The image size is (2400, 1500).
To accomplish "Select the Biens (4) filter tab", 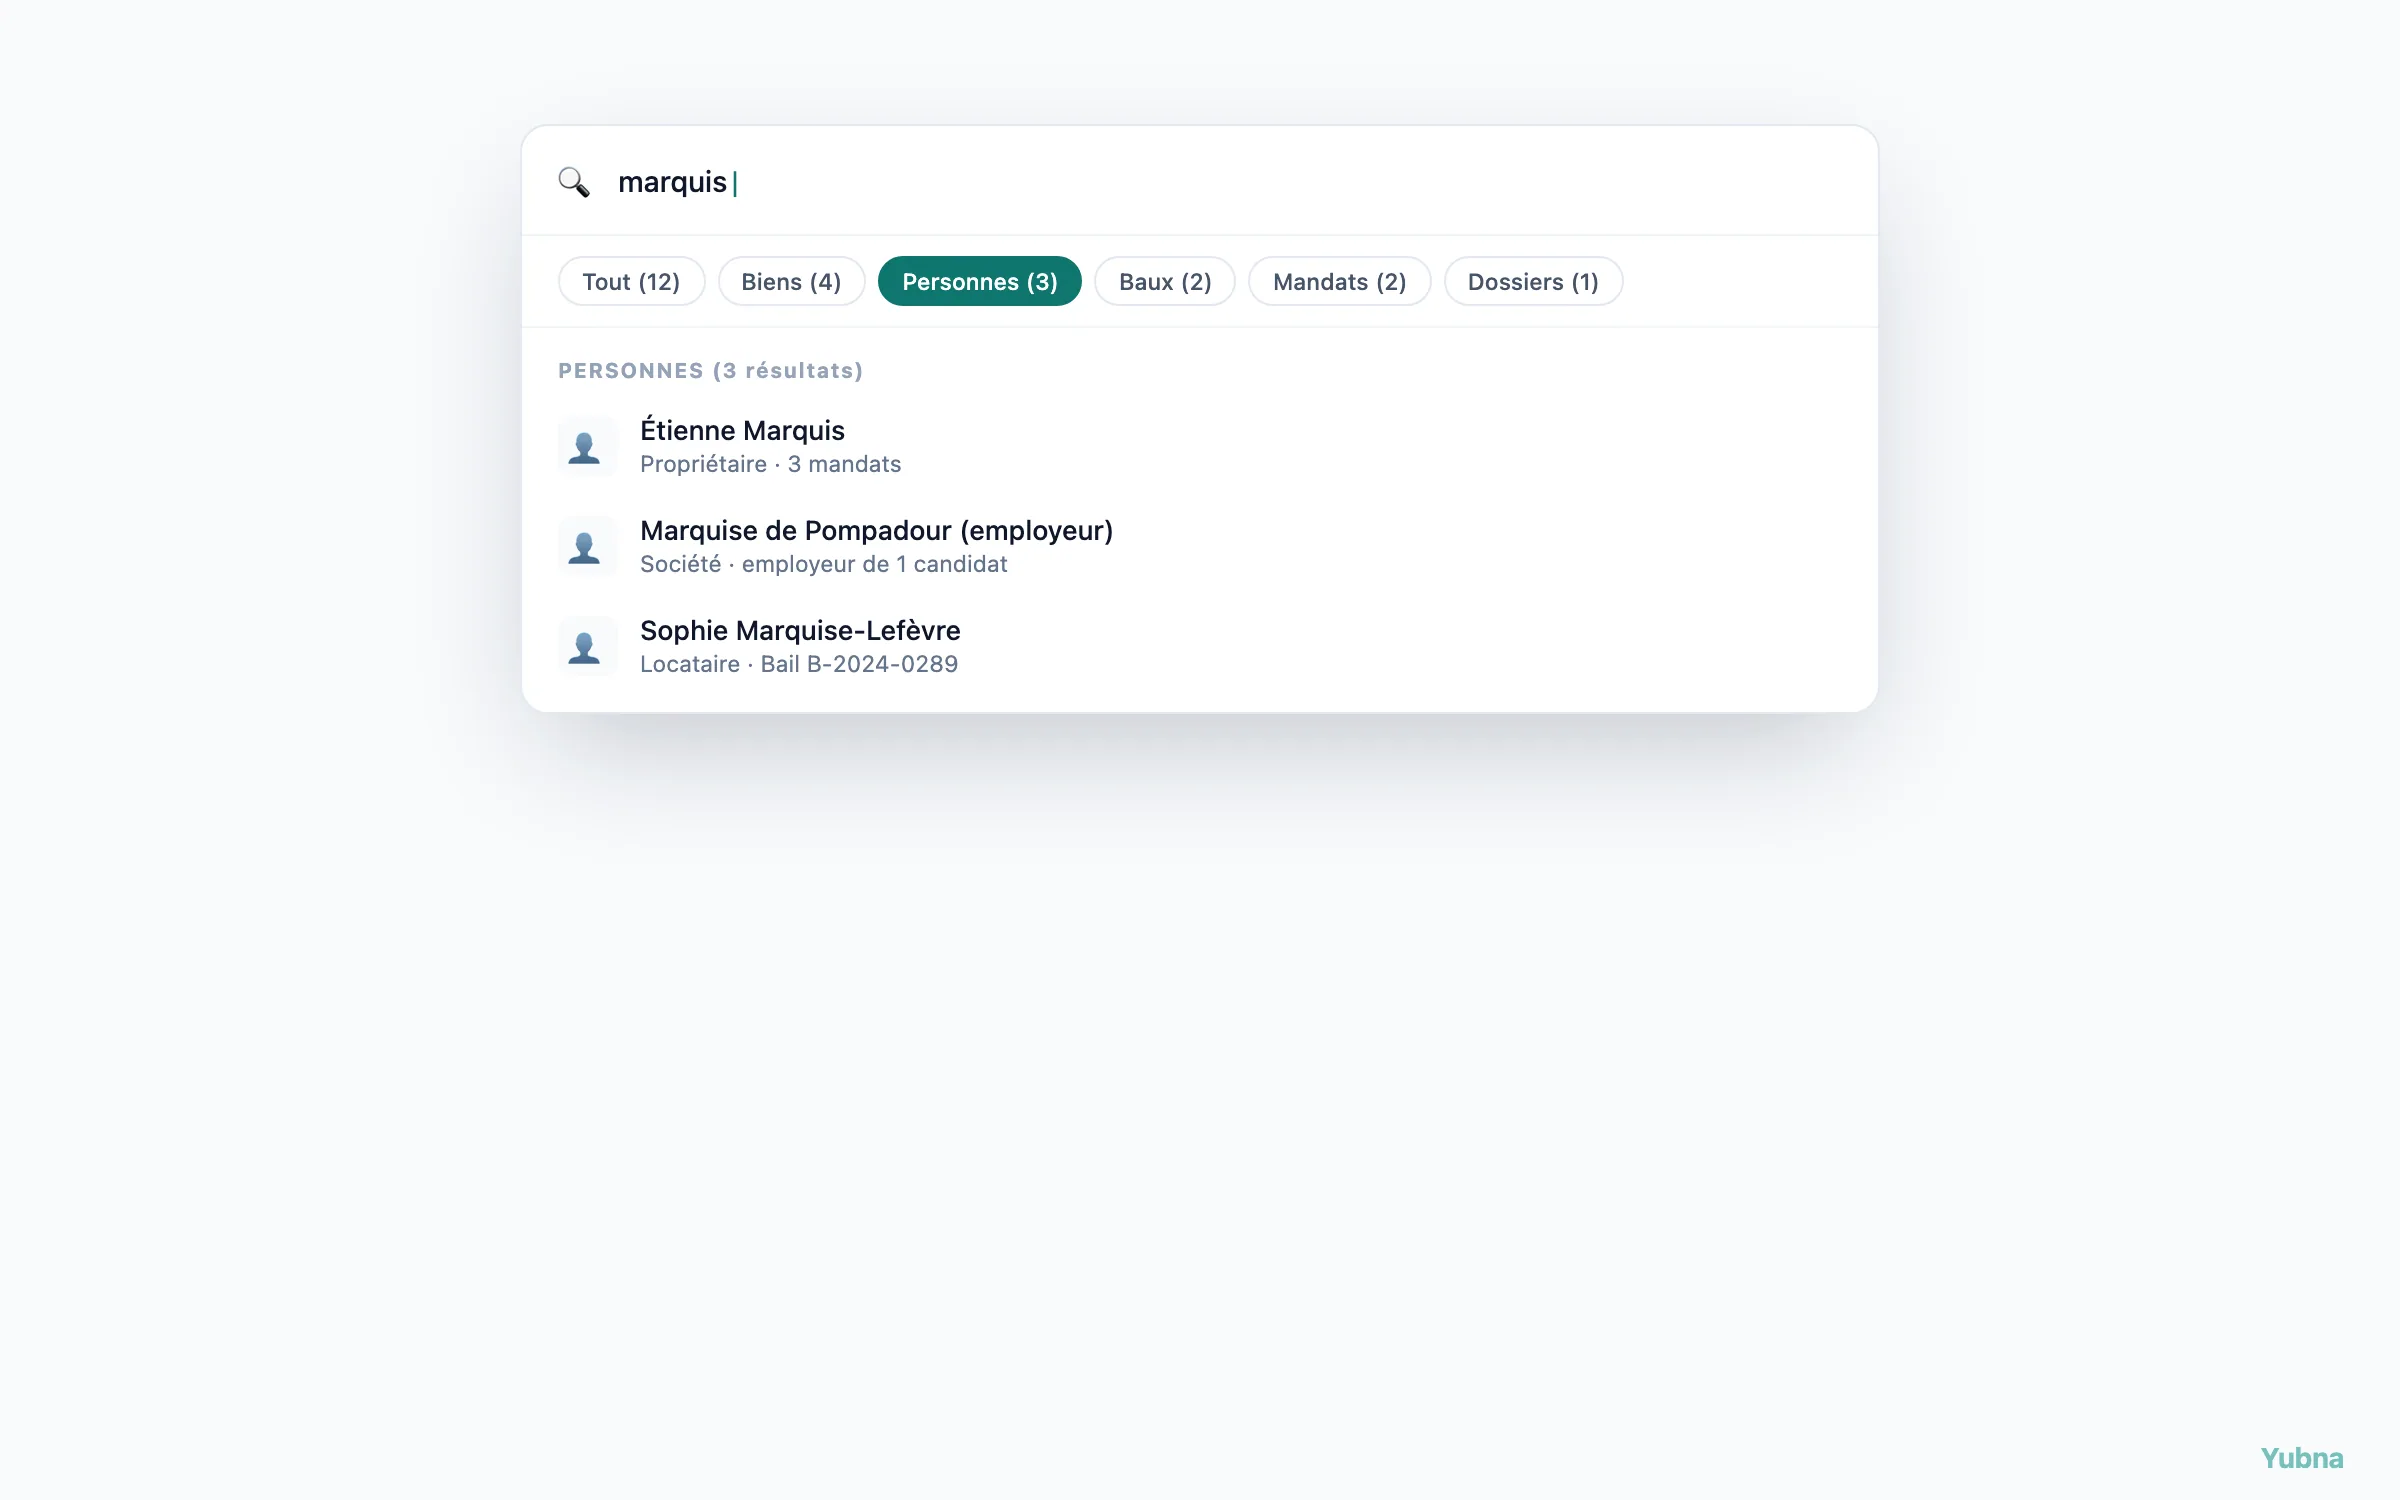I will [x=791, y=282].
